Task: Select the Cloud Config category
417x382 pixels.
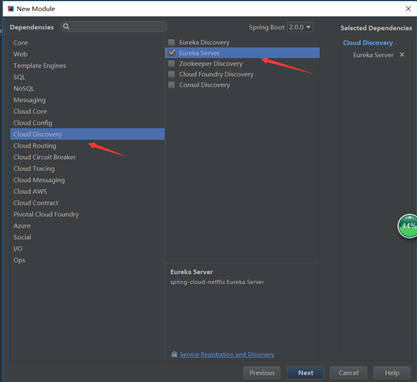Action: pos(87,123)
